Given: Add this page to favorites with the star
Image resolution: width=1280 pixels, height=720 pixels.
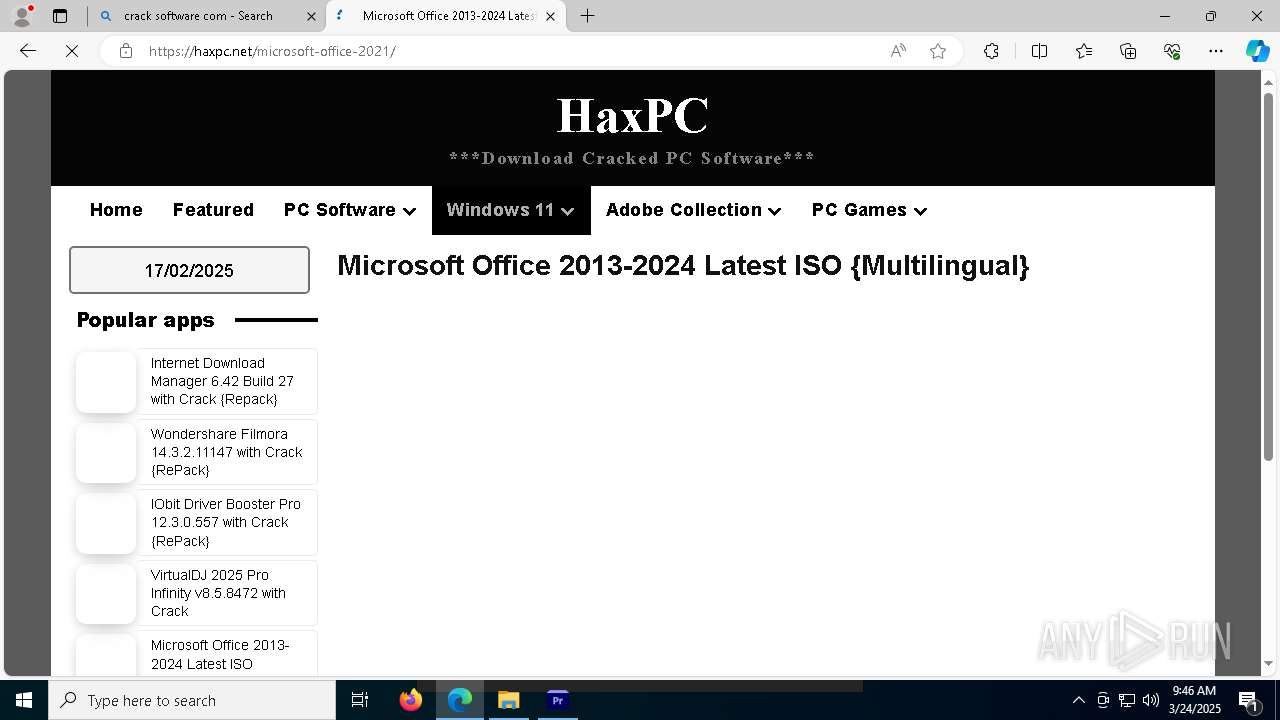Looking at the screenshot, I should coord(938,51).
